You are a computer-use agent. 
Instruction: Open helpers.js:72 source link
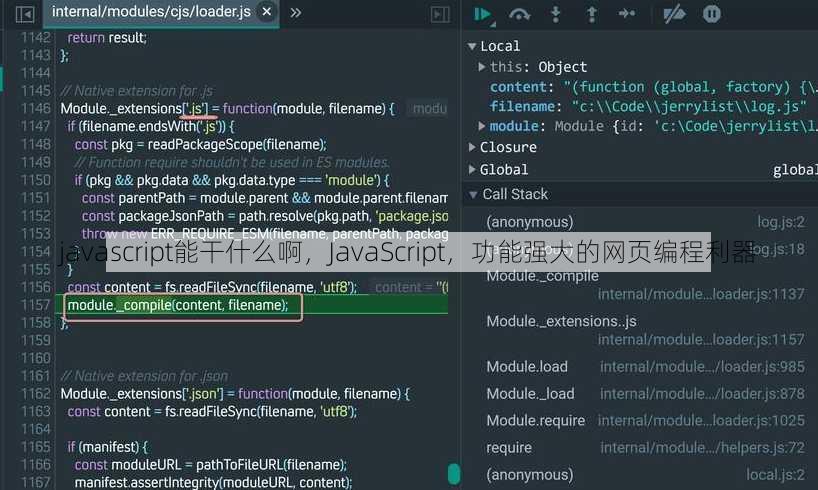[x=702, y=448]
